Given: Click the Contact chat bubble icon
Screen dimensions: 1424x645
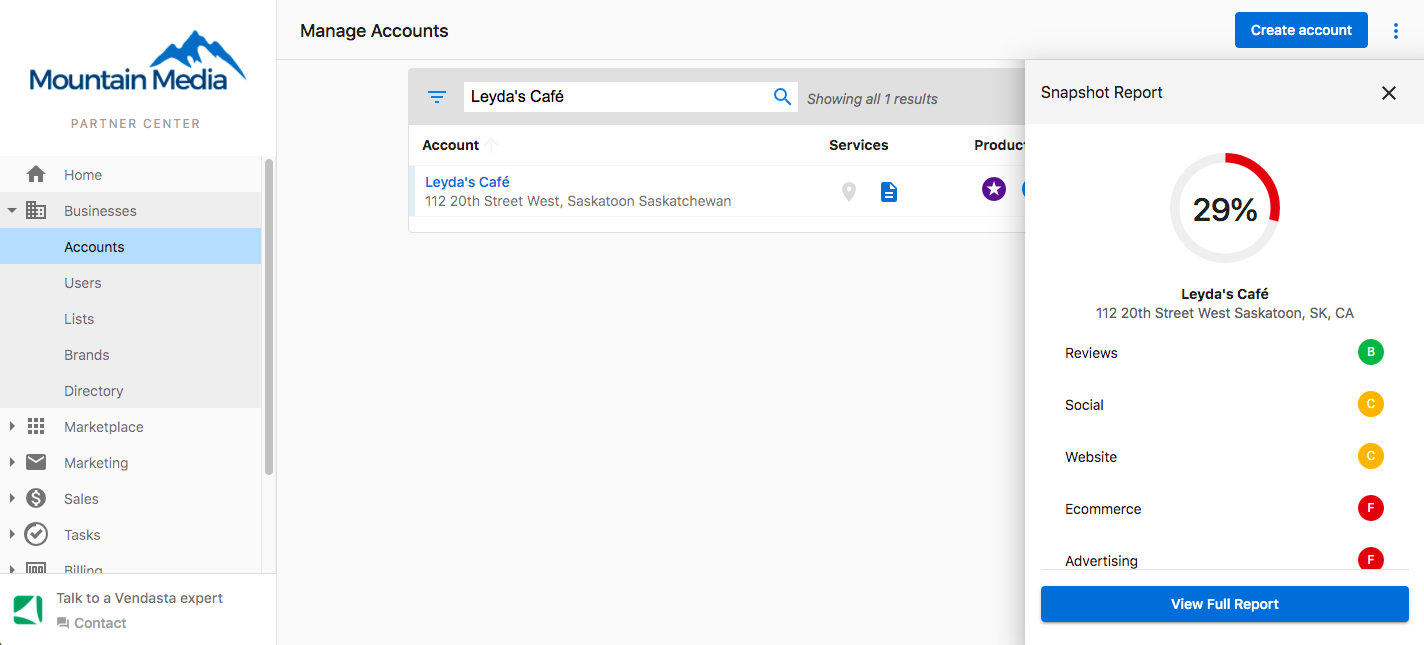Looking at the screenshot, I should 63,623.
